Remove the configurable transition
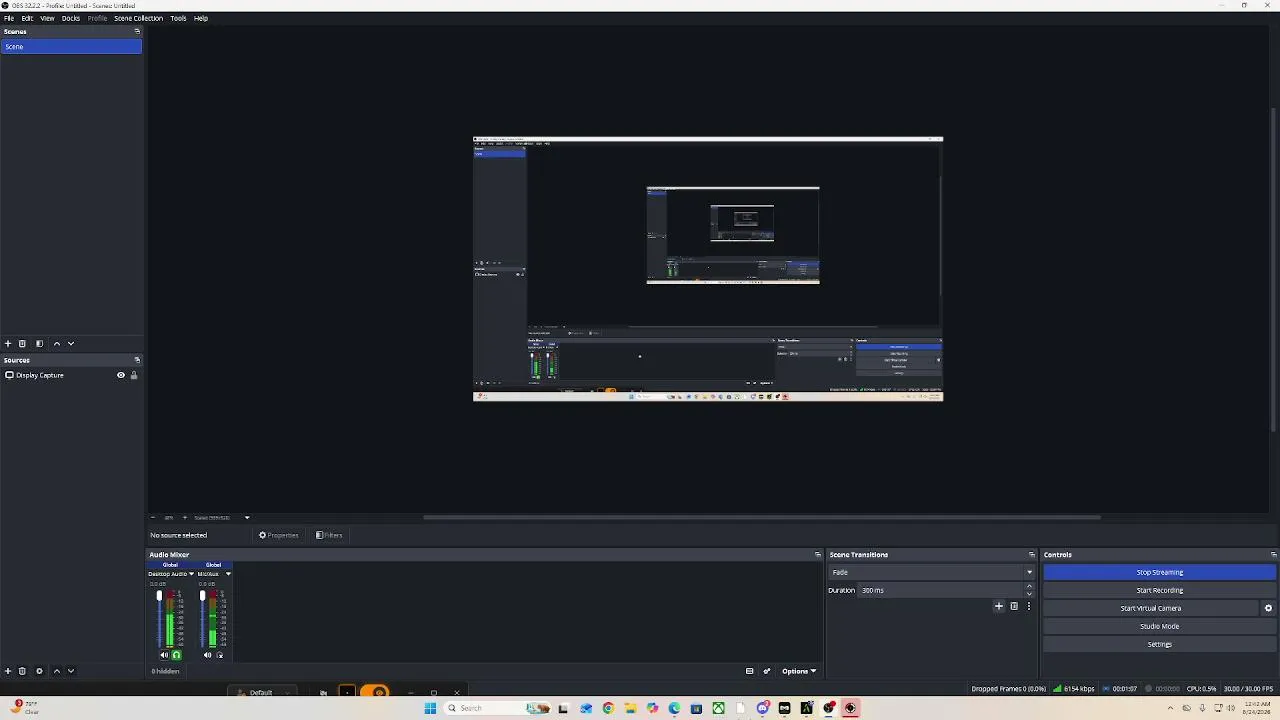1280x720 pixels. 1014,606
